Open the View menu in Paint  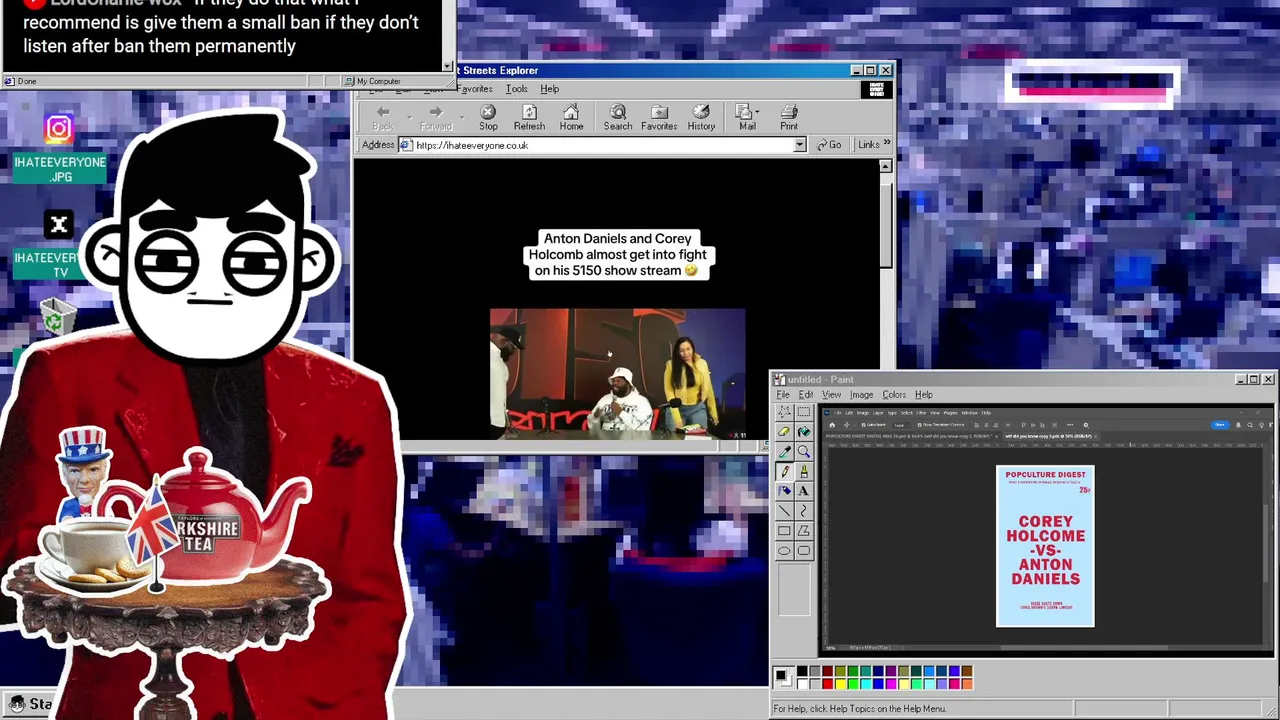tap(831, 395)
